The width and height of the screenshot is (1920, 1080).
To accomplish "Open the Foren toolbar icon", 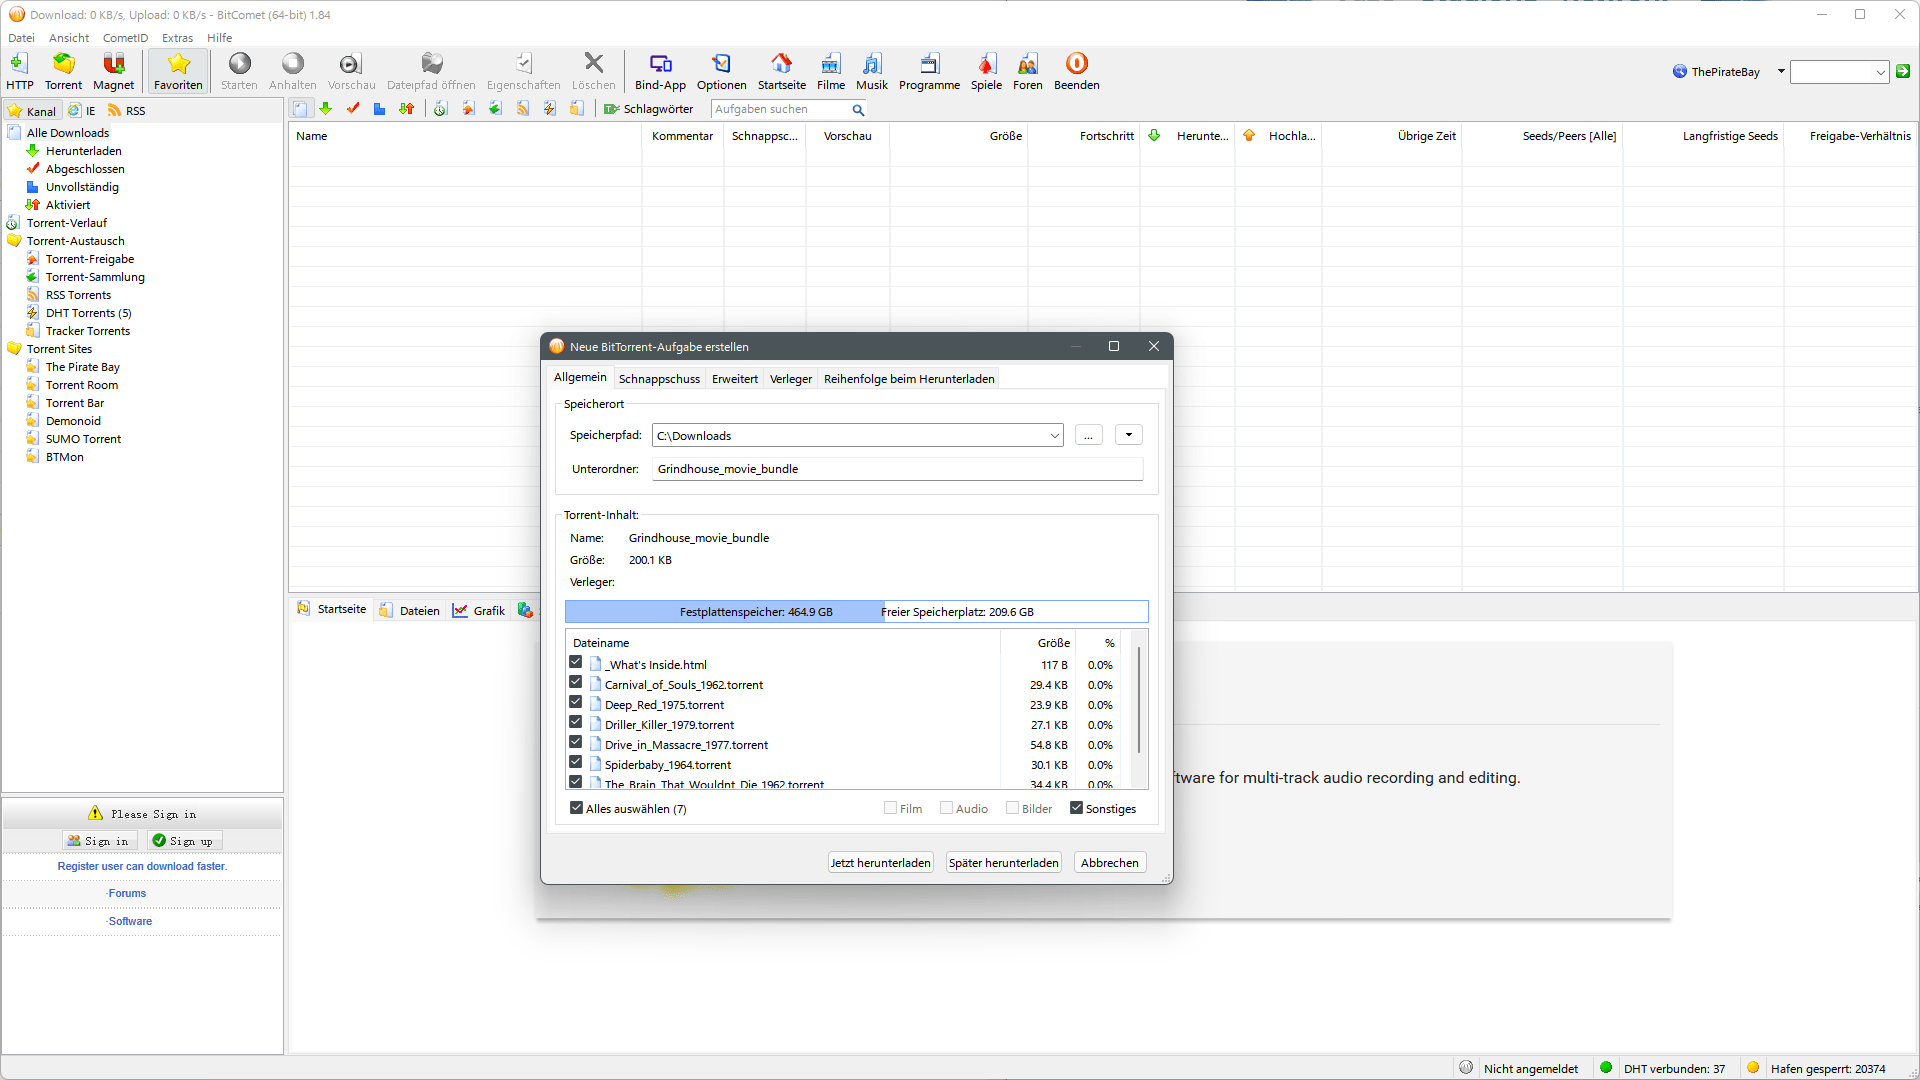I will tap(1027, 72).
